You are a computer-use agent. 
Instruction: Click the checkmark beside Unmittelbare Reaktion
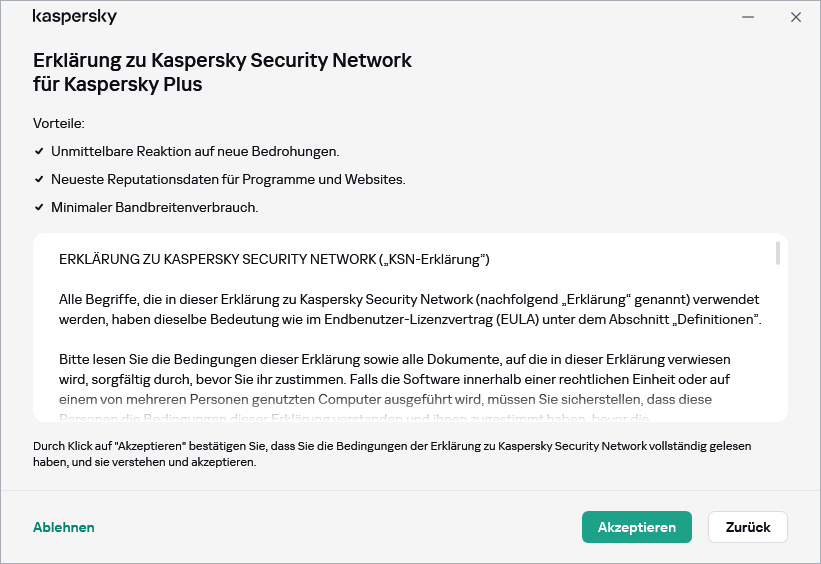[39, 152]
